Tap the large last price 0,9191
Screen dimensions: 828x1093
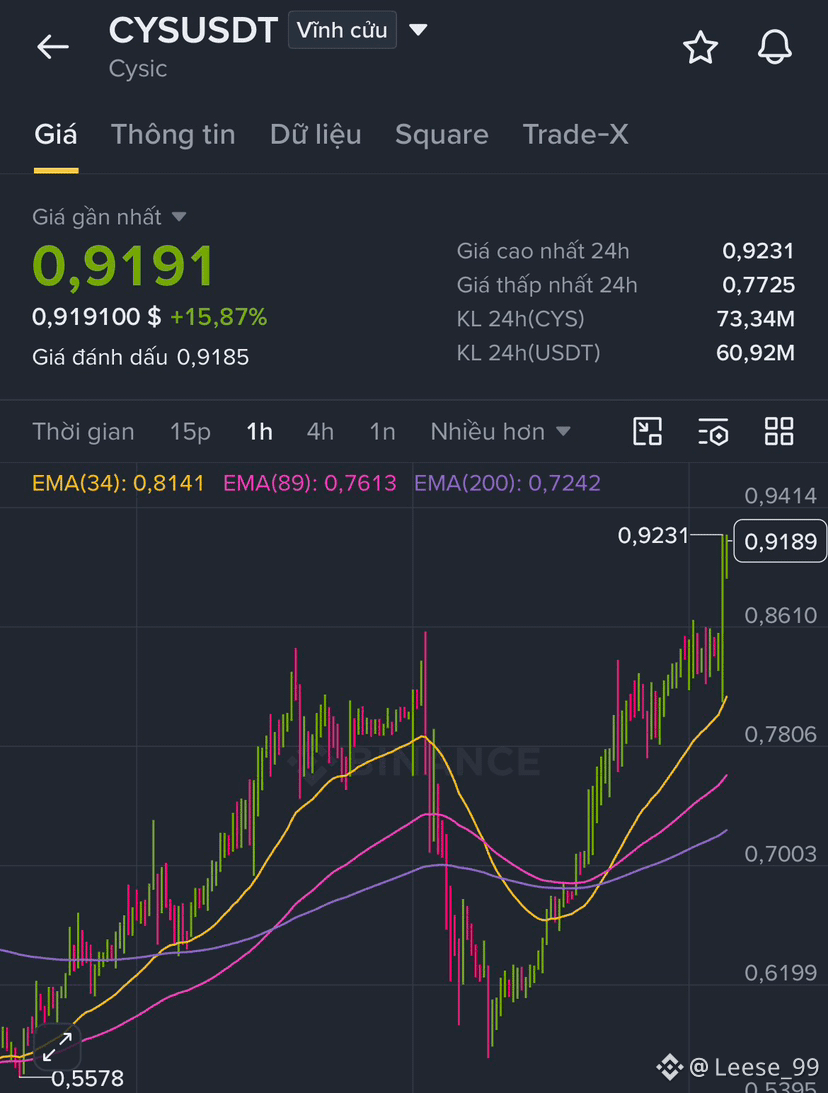pyautogui.click(x=123, y=266)
